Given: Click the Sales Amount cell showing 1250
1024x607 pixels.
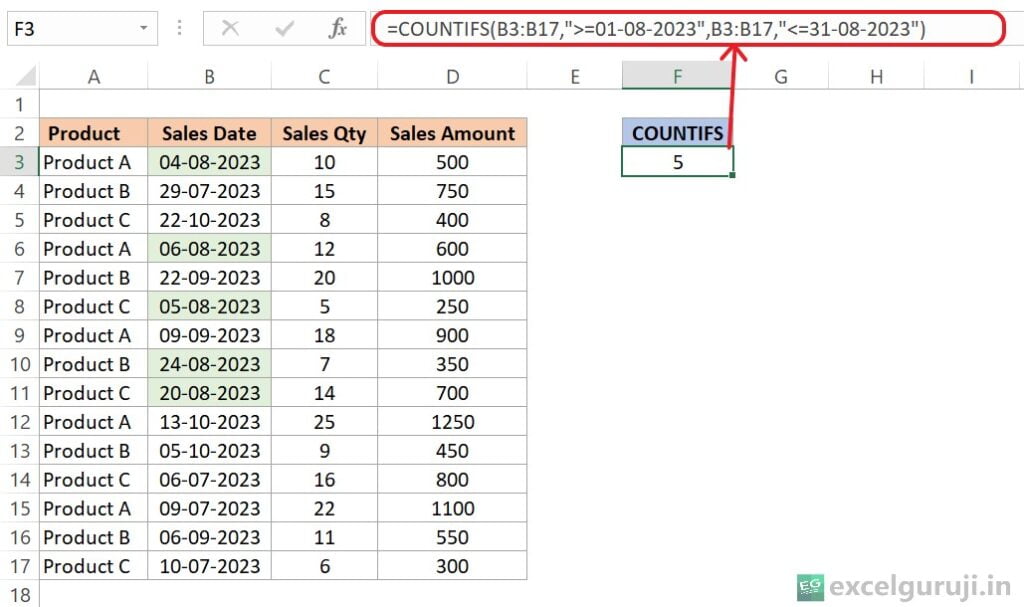Looking at the screenshot, I should 452,422.
